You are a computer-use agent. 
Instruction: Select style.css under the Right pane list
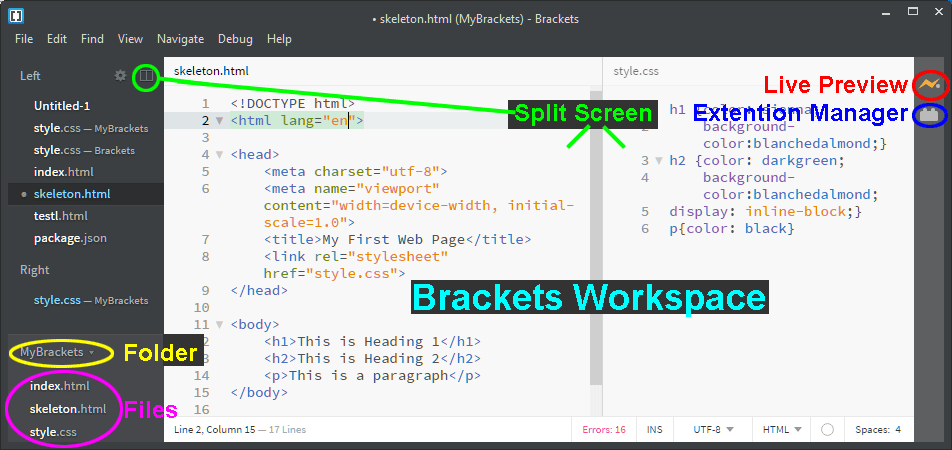(91, 300)
